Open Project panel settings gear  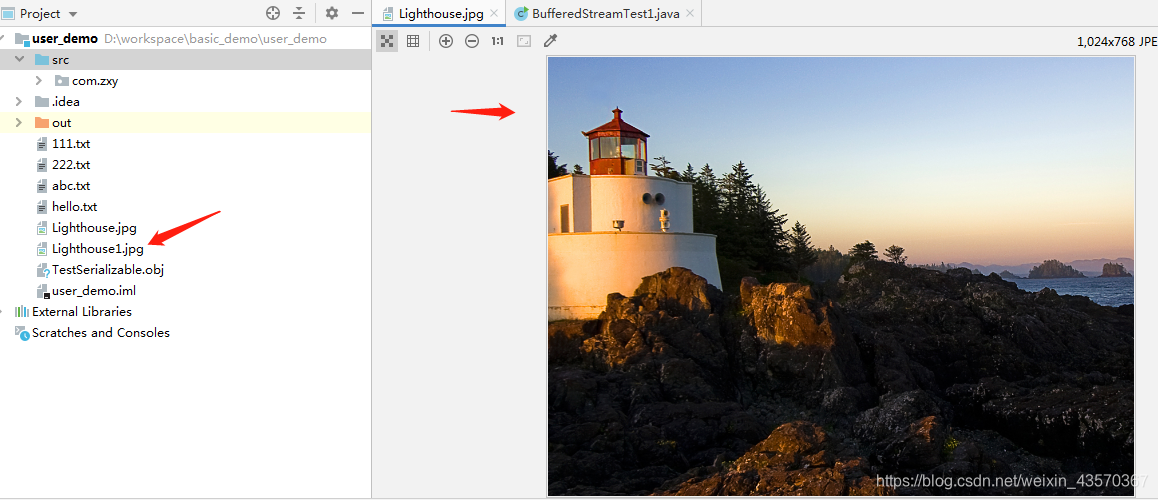(x=332, y=13)
